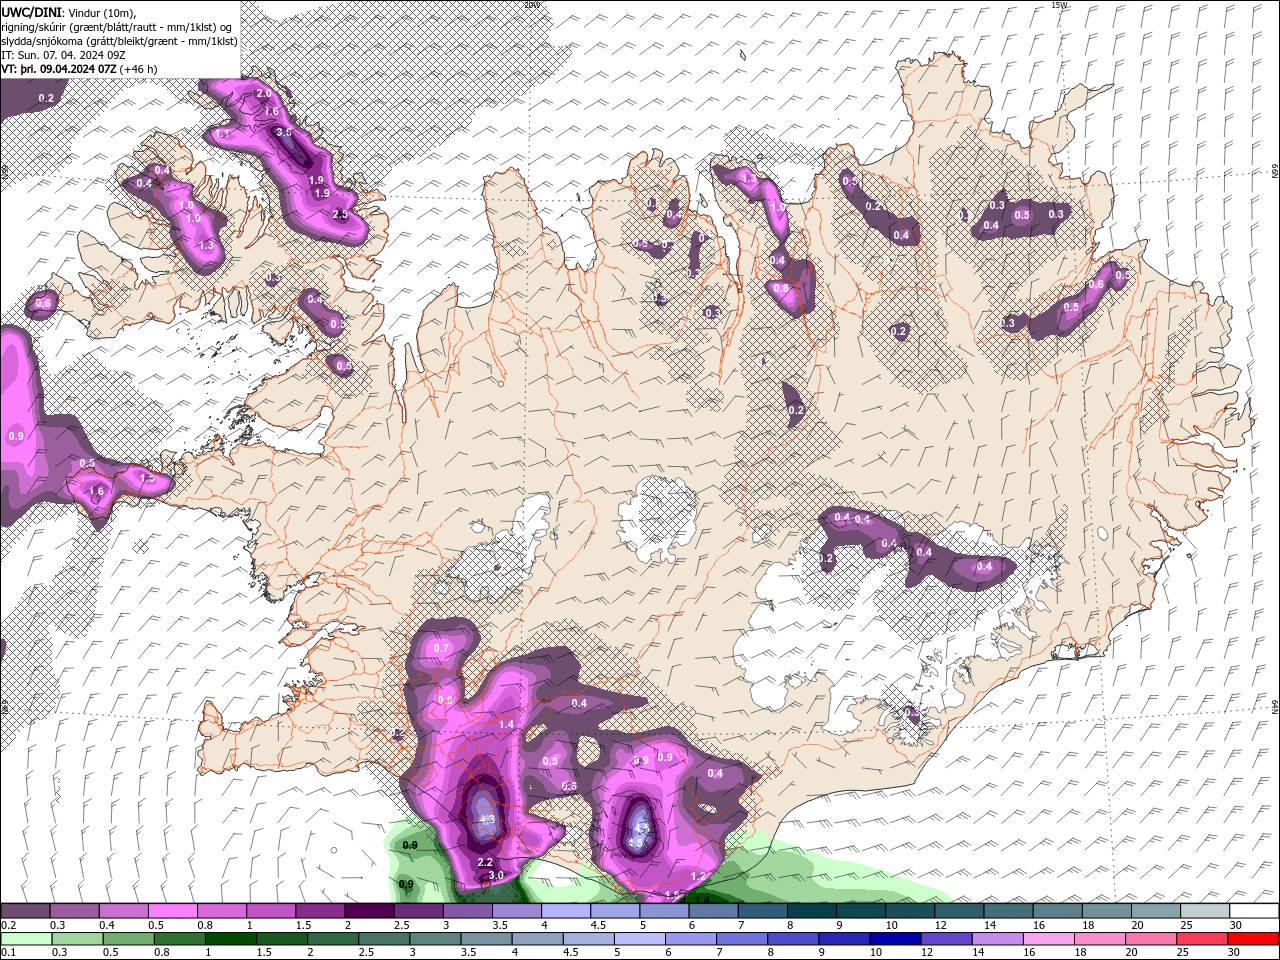Click the 30 red swatch in the lower legend row

[x=1254, y=939]
